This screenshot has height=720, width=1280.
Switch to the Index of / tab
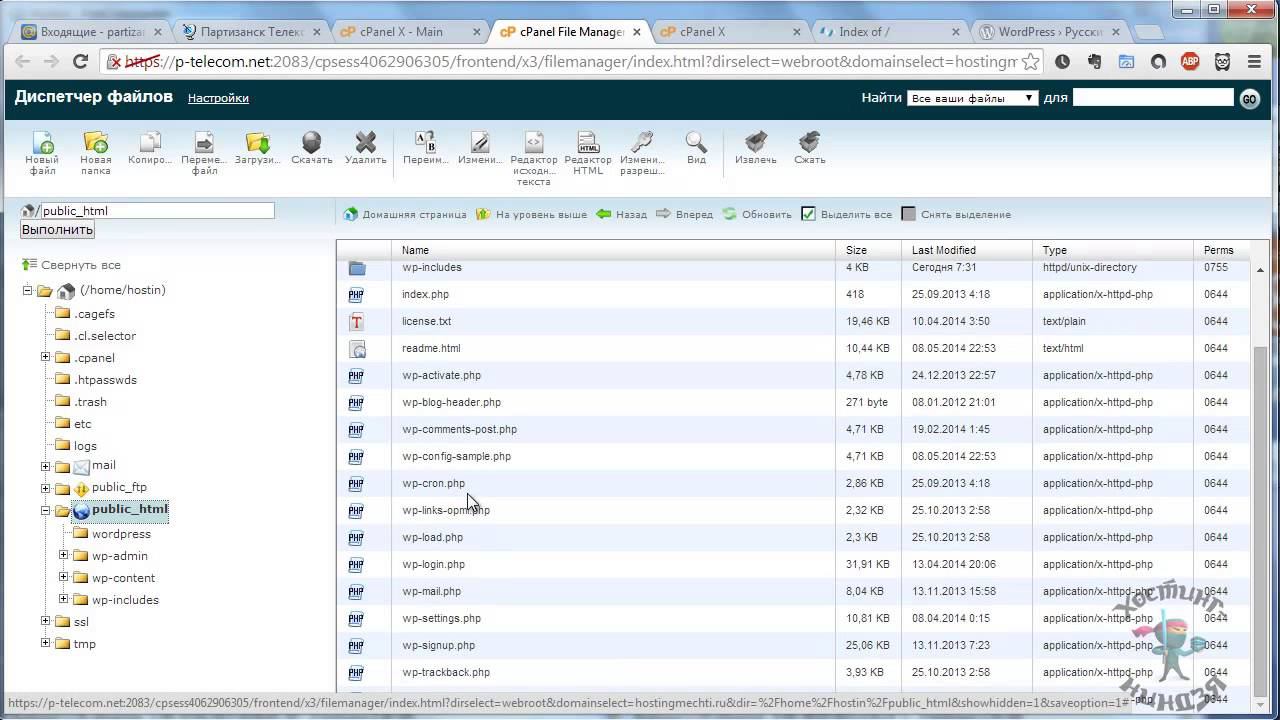(x=880, y=32)
